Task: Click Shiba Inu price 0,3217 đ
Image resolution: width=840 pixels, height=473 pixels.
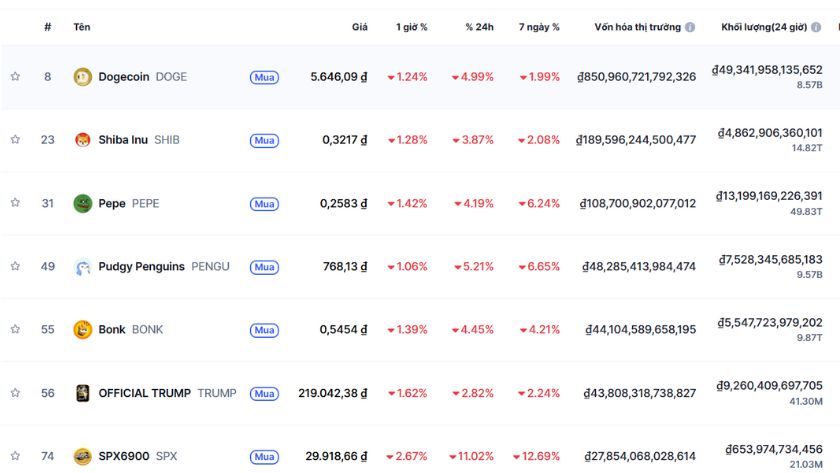Action: tap(344, 140)
